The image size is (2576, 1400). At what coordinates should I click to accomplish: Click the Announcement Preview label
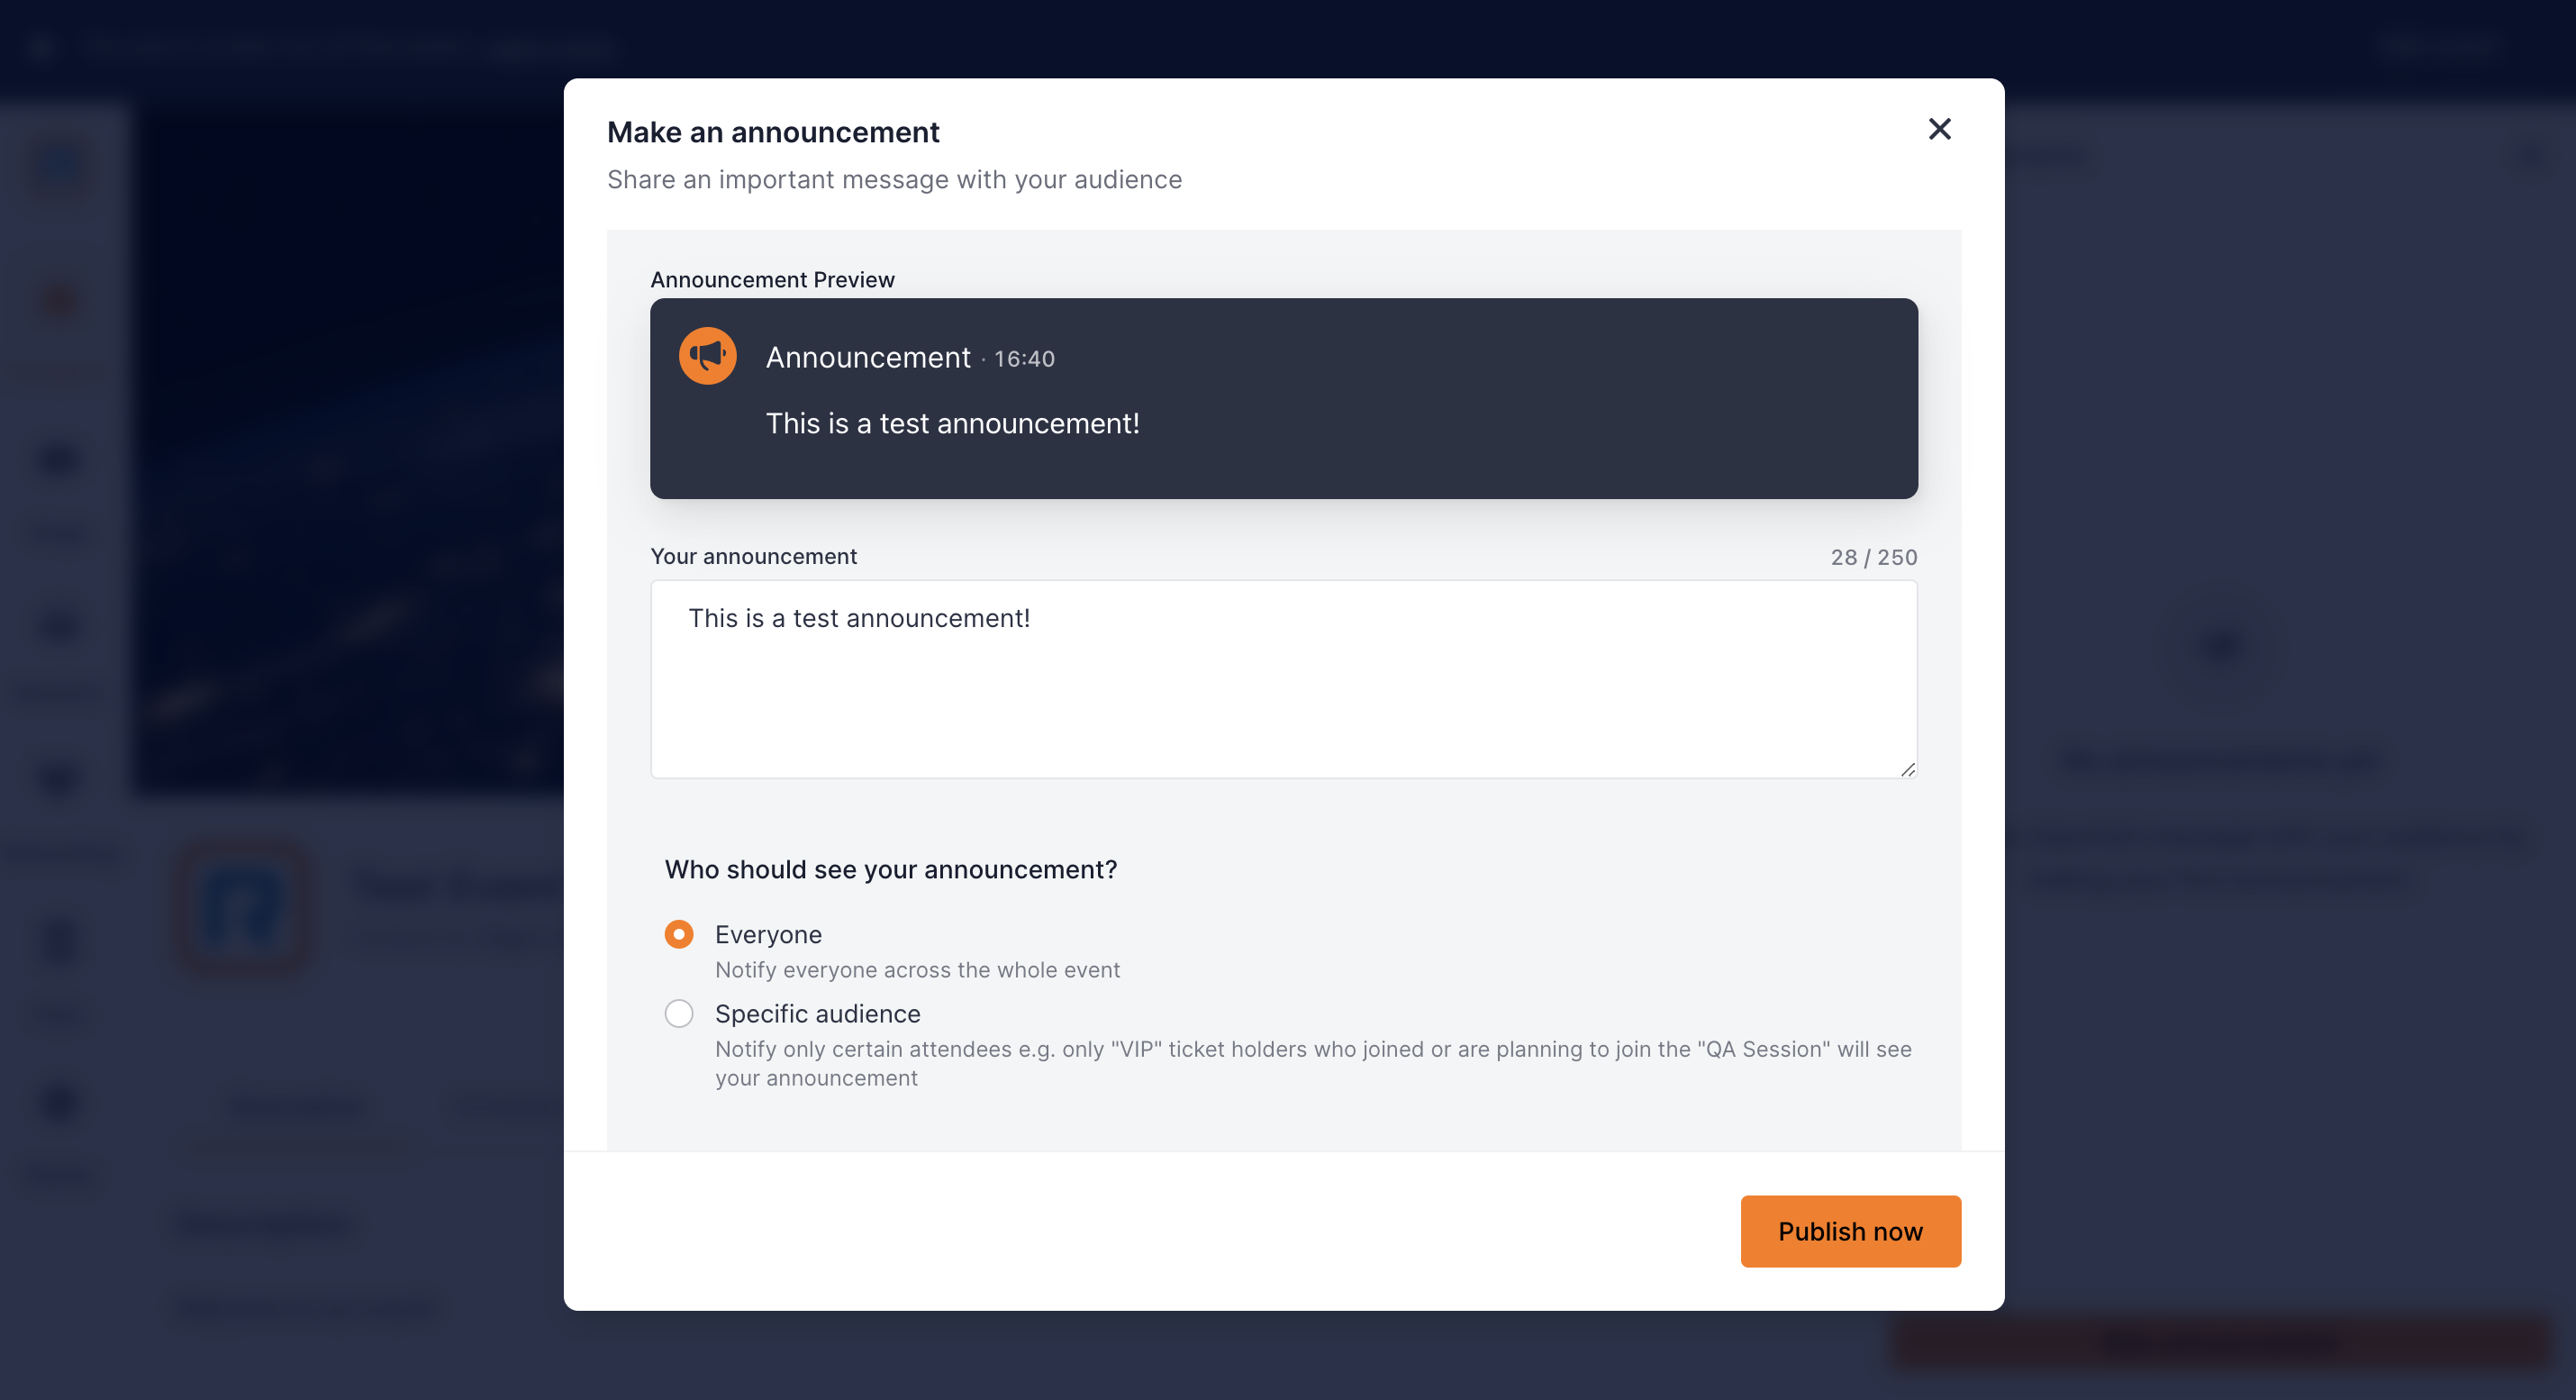coord(772,280)
